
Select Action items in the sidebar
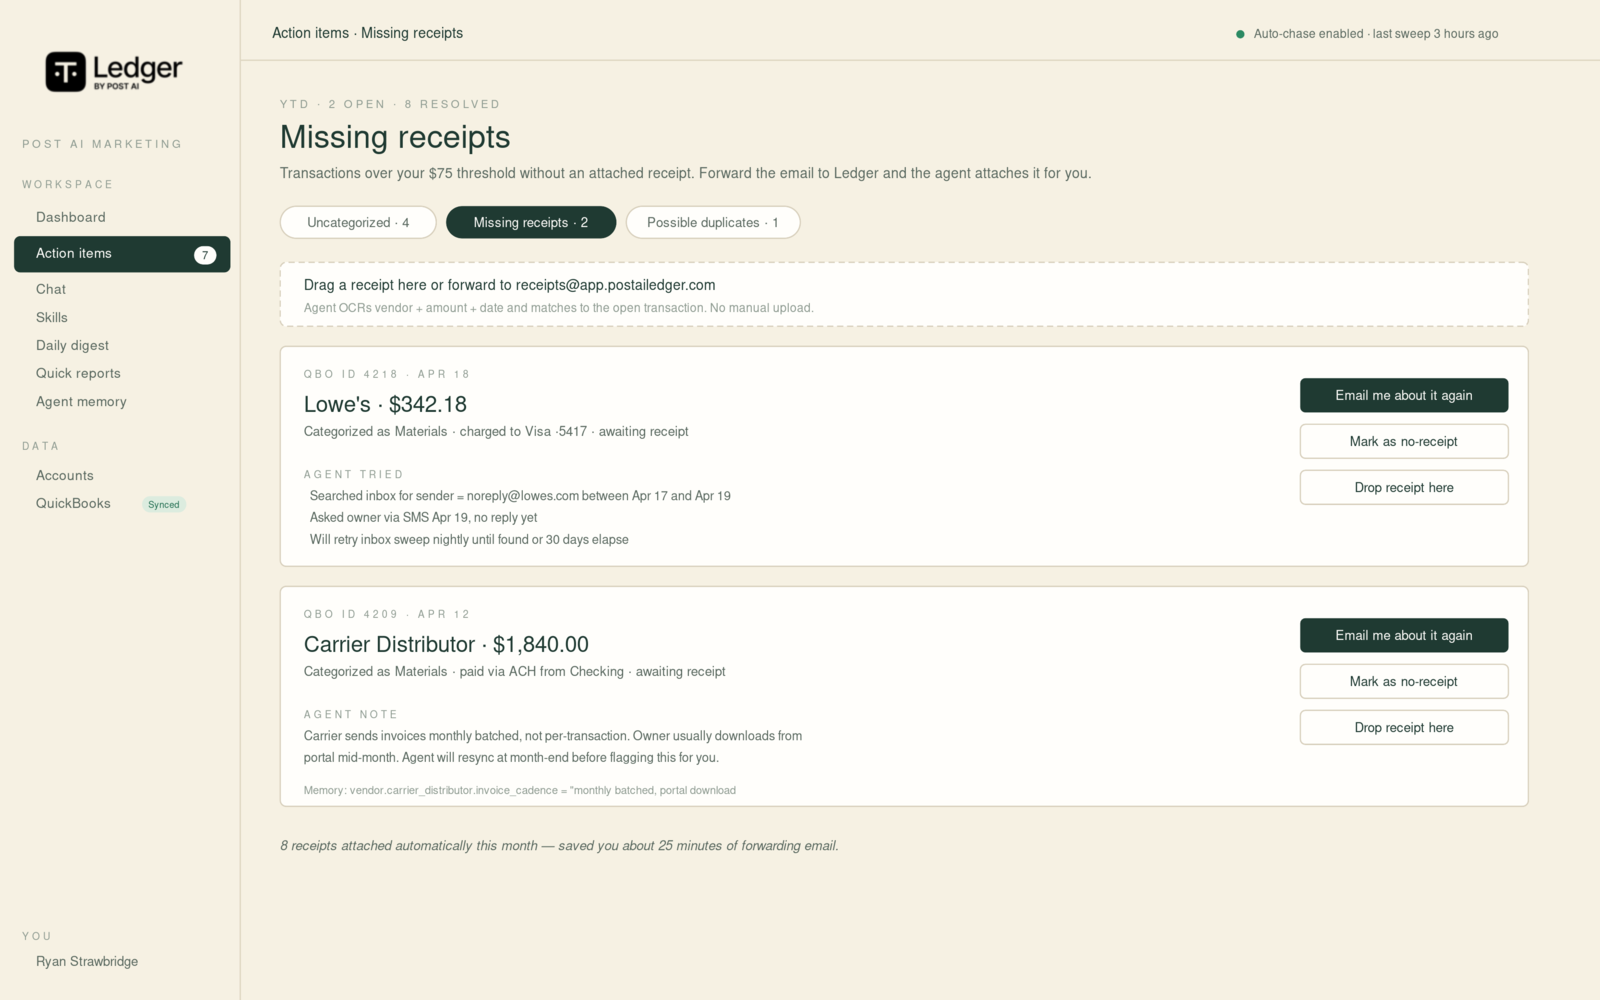pos(122,254)
